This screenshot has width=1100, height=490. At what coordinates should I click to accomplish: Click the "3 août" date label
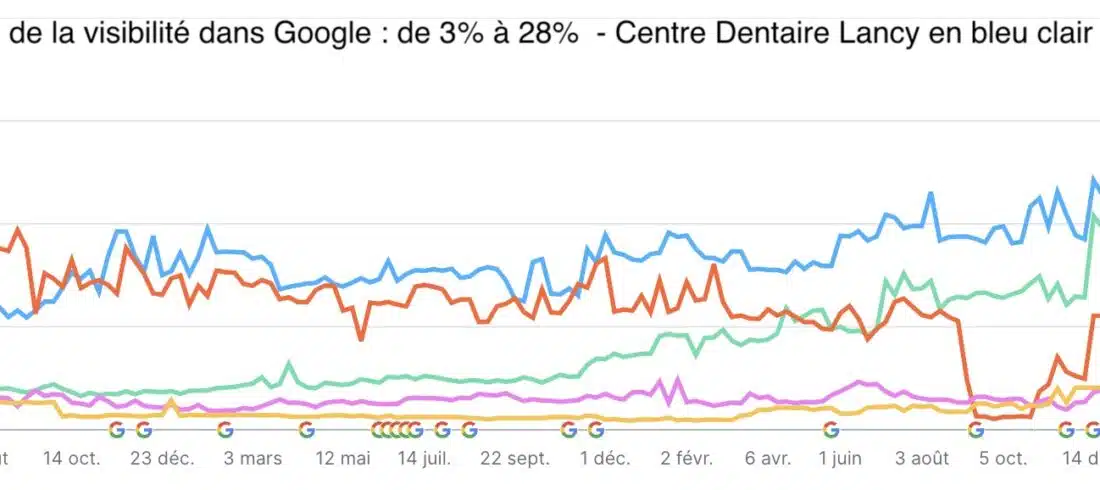921,458
